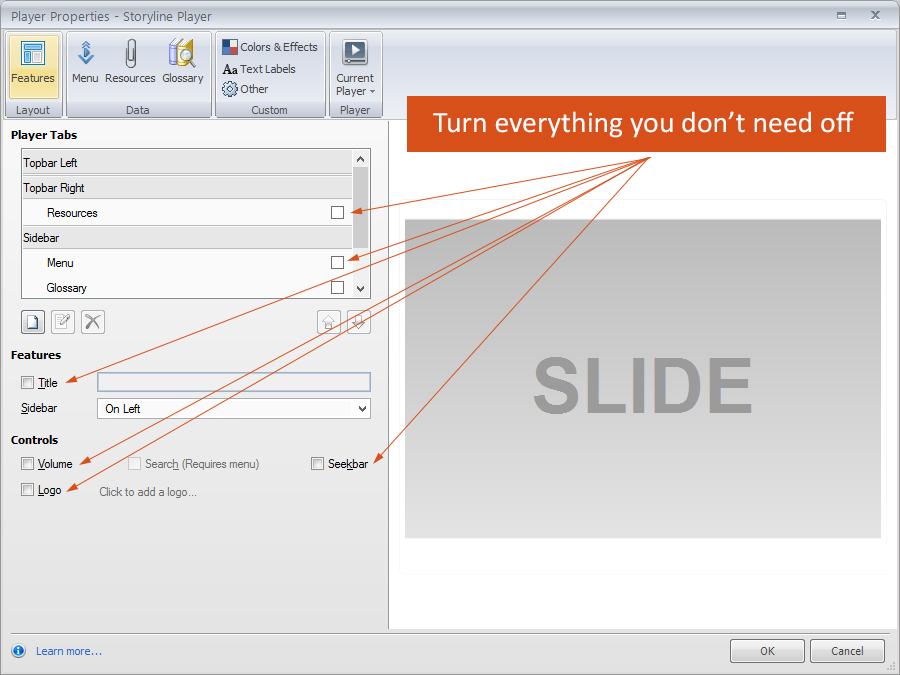Viewport: 900px width, 675px height.
Task: Click the Player Tabs scroll up arrow
Action: (360, 159)
